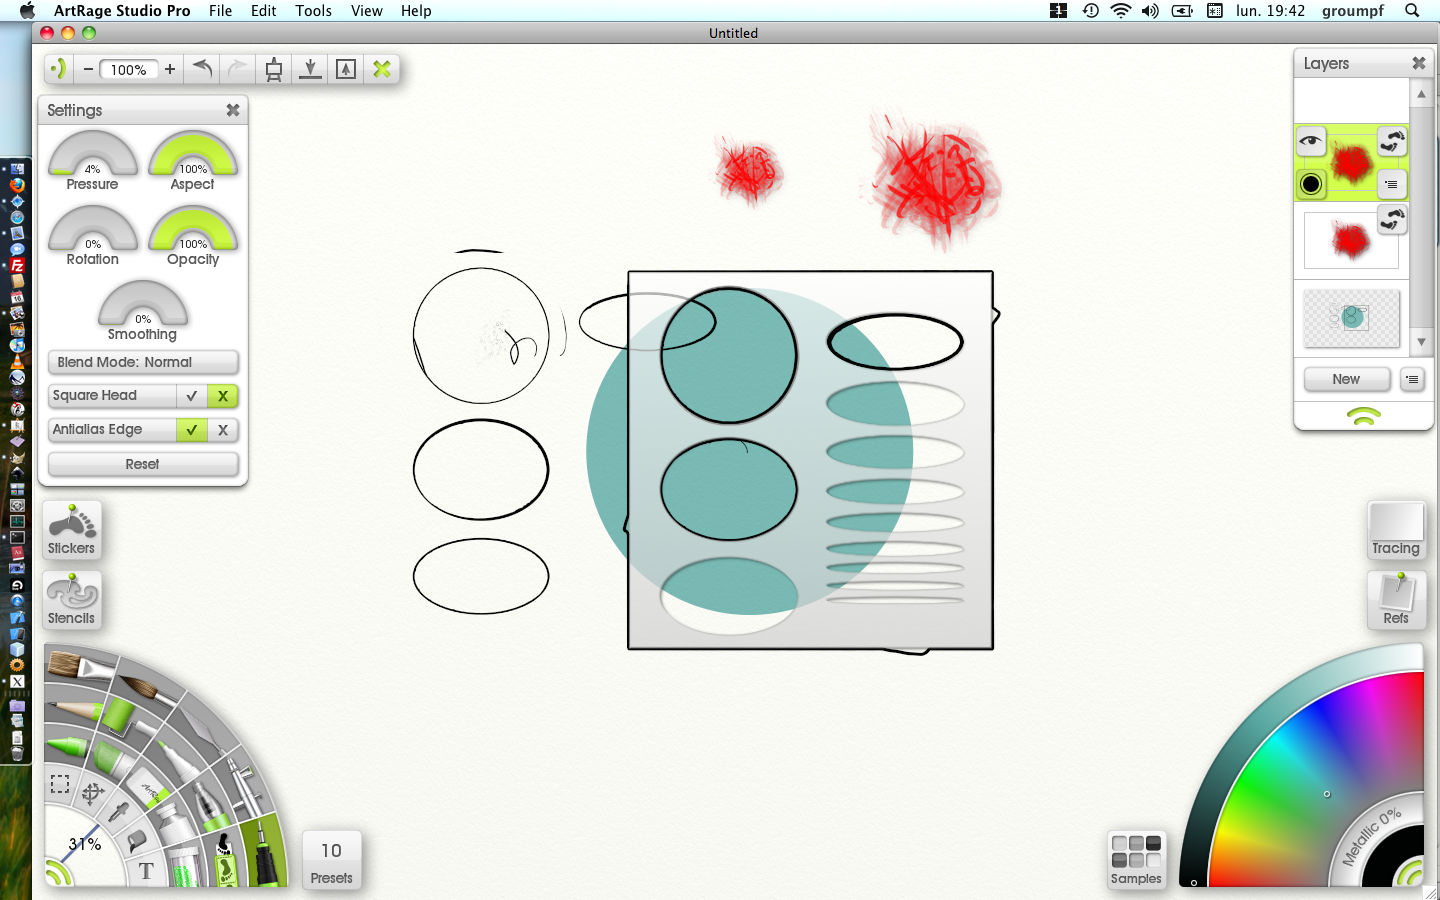Turn off Antialias Edge with its X
Image resolution: width=1440 pixels, height=900 pixels.
[223, 430]
